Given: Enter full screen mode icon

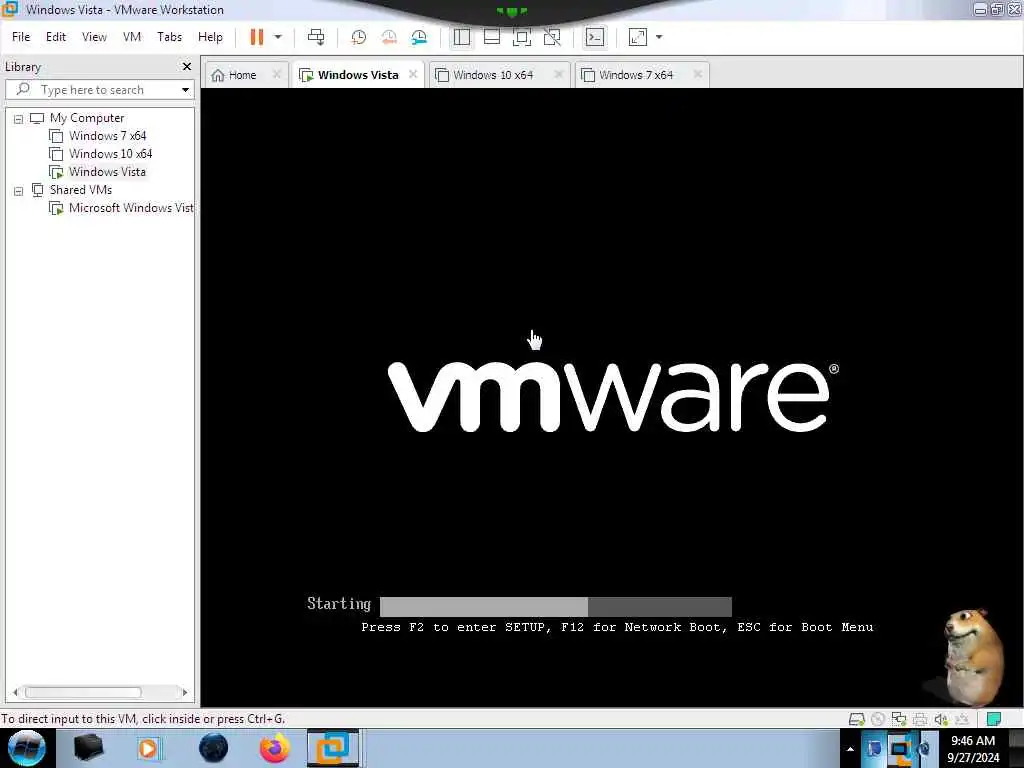Looking at the screenshot, I should [522, 37].
